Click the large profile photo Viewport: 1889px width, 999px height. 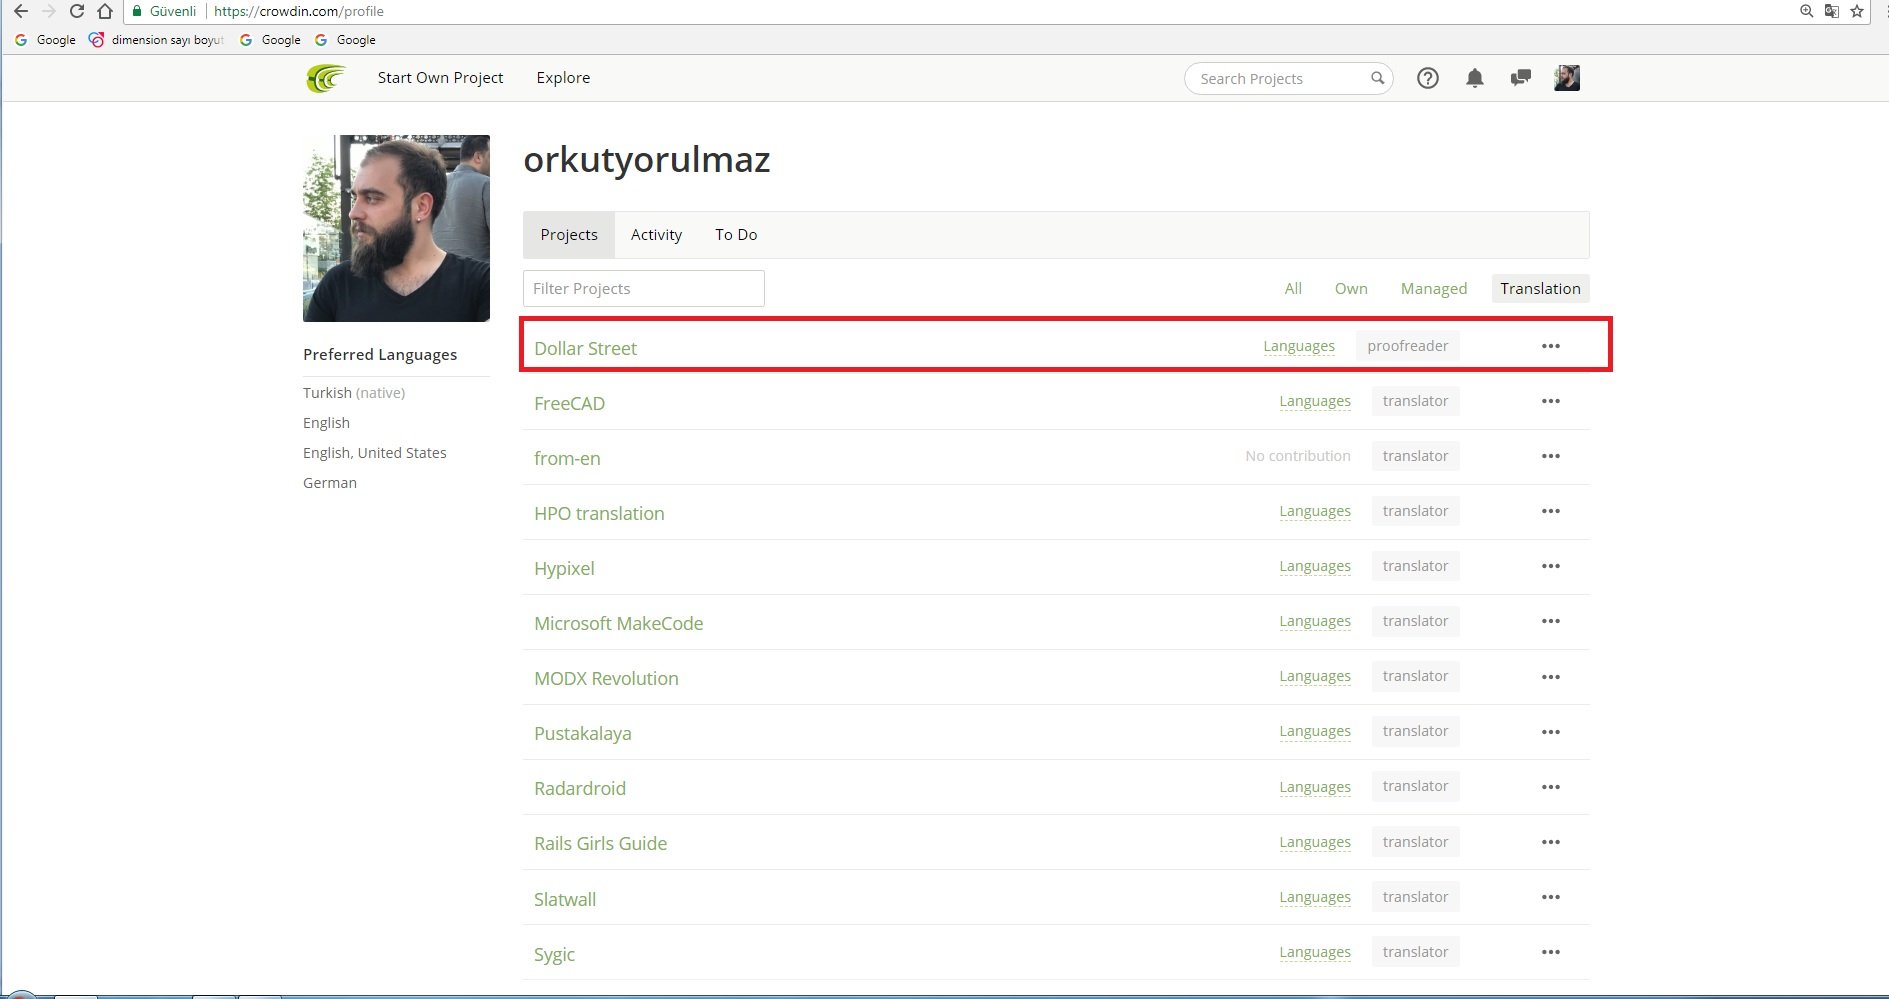pyautogui.click(x=396, y=228)
